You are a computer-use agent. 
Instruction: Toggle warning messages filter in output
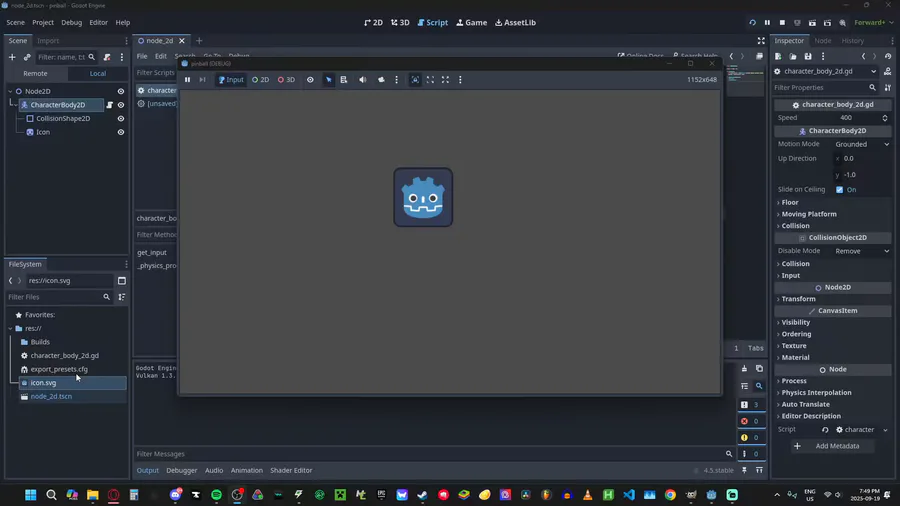pos(751,438)
